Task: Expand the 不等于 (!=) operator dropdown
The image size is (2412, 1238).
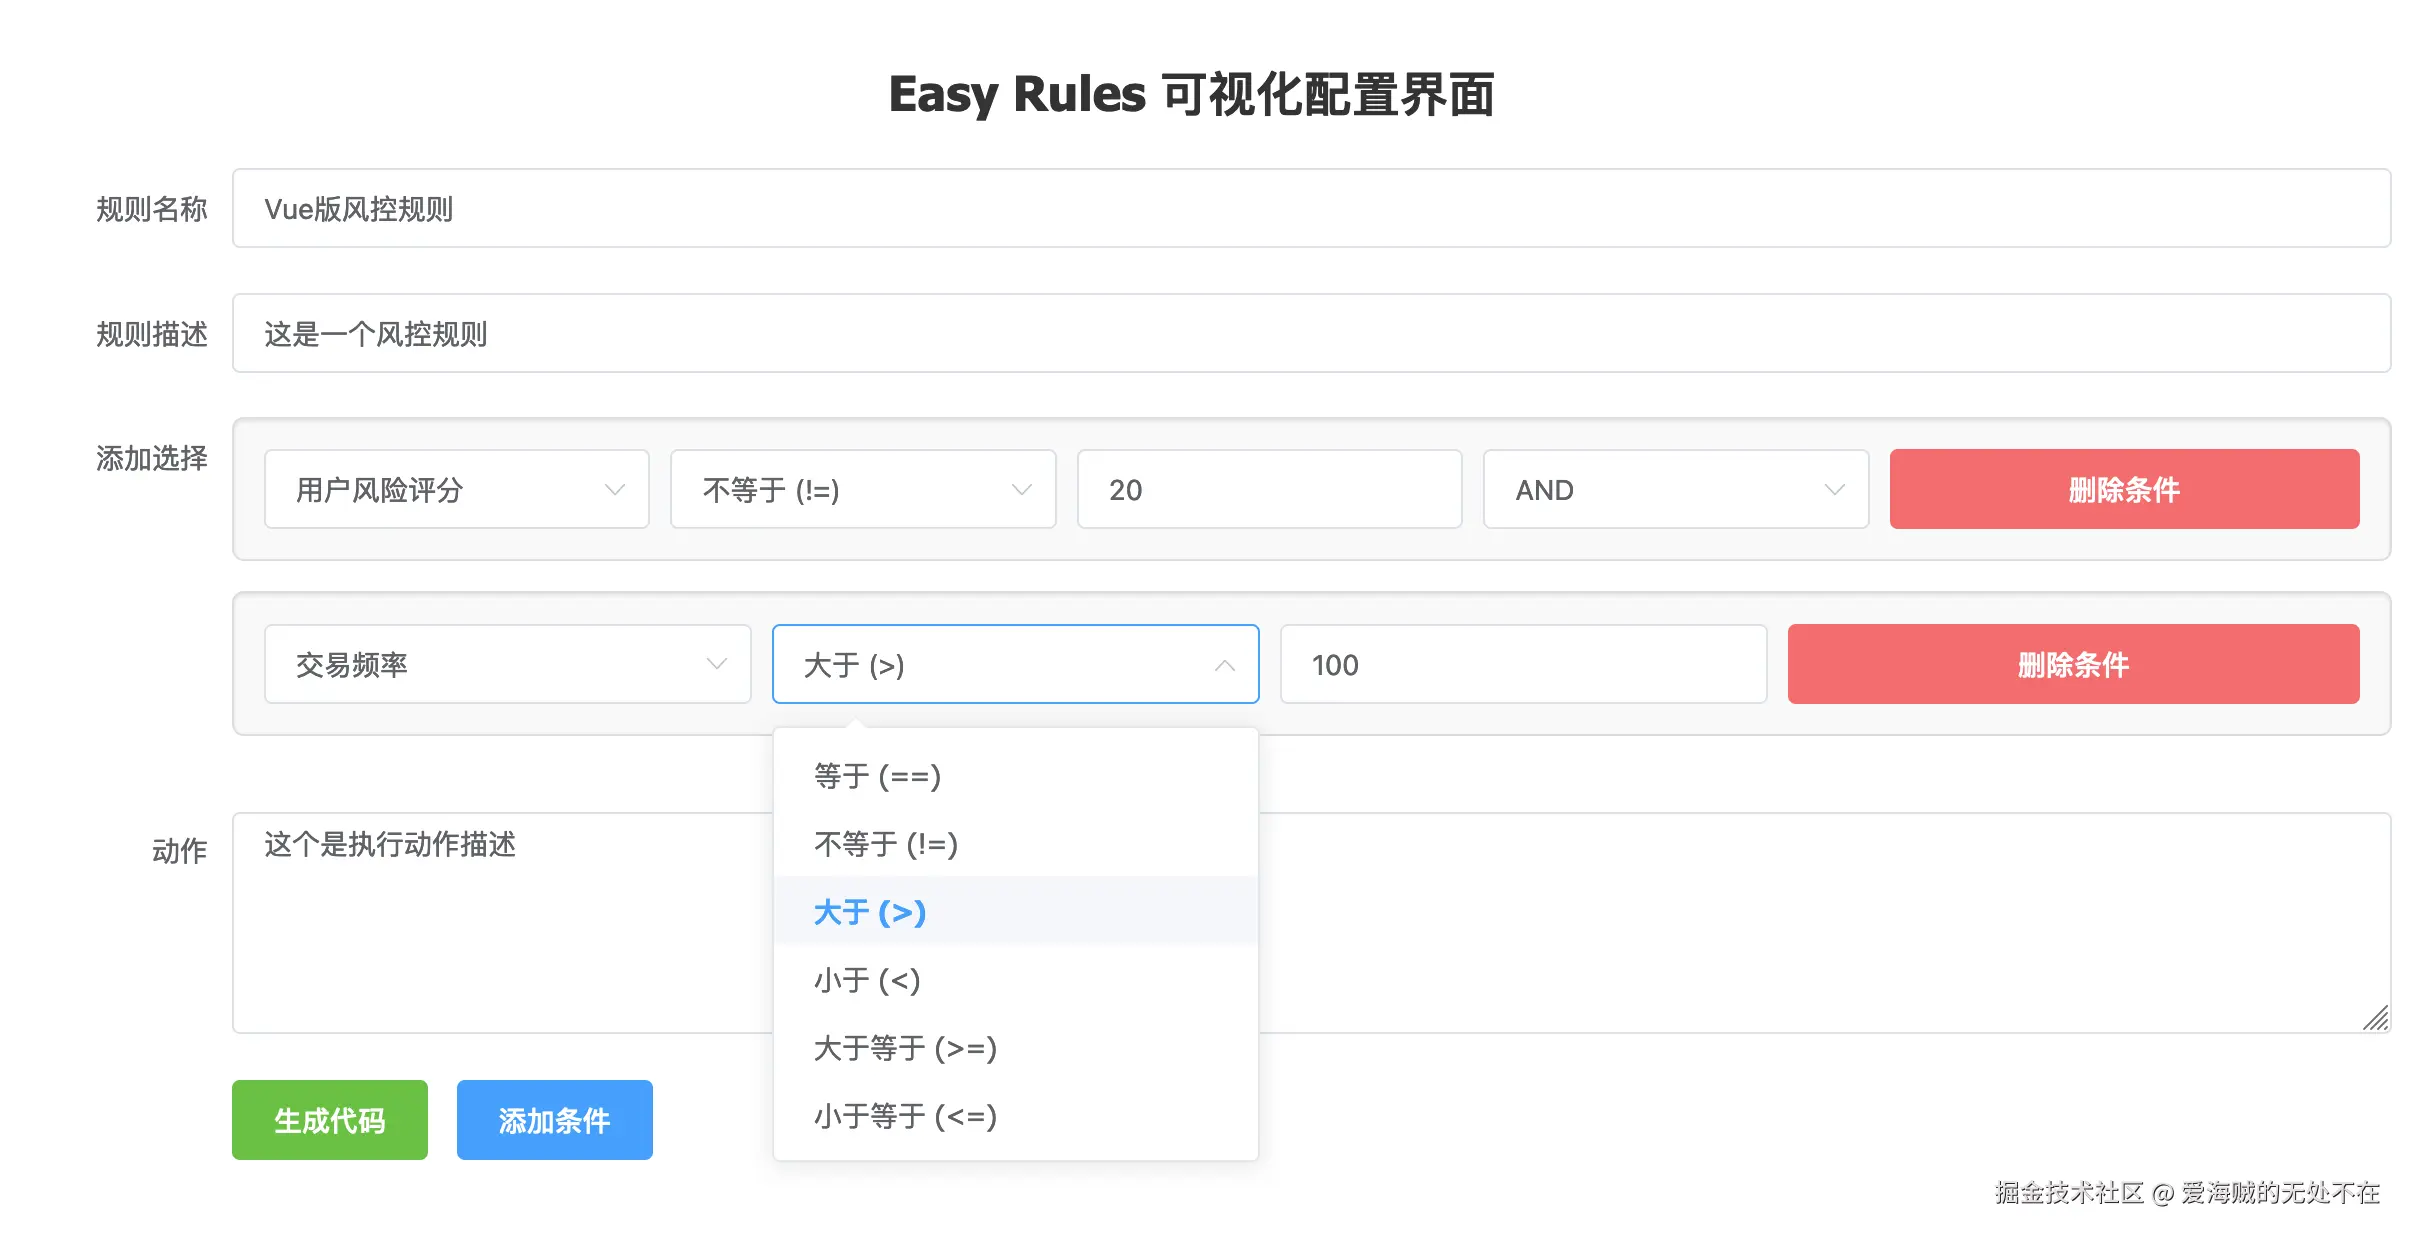Action: tap(862, 489)
